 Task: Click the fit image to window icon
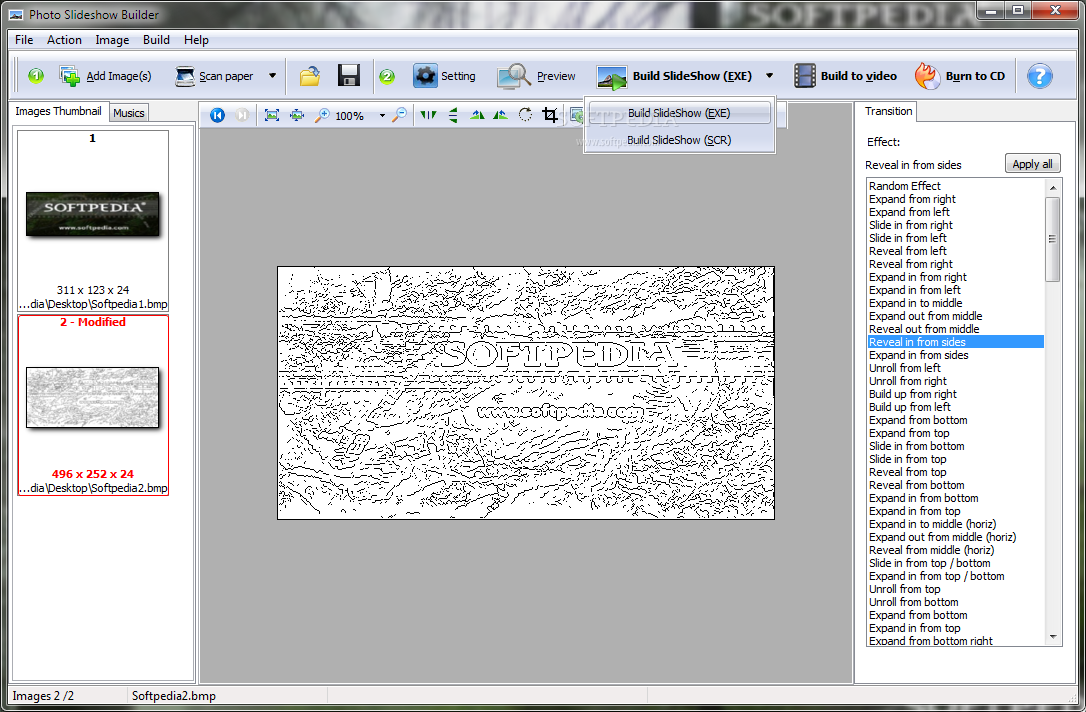click(x=272, y=115)
